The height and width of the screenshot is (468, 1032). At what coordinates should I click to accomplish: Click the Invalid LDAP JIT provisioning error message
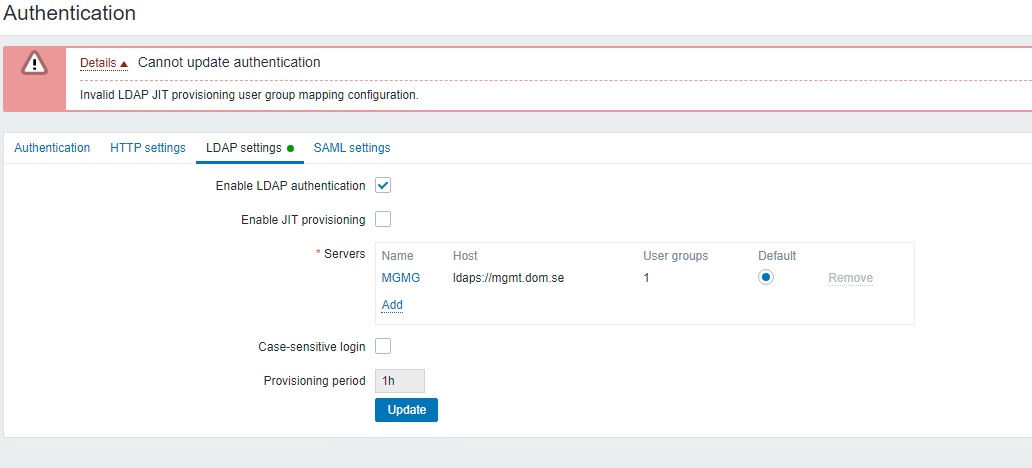point(249,96)
